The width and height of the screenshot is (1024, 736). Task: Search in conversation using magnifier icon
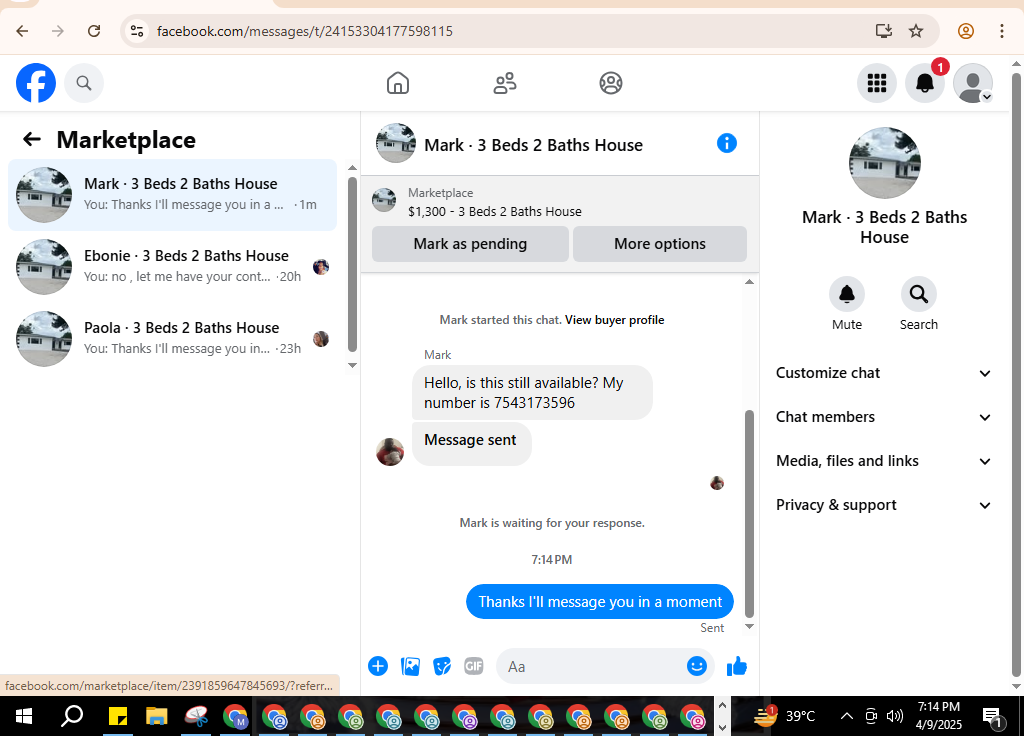tap(919, 295)
